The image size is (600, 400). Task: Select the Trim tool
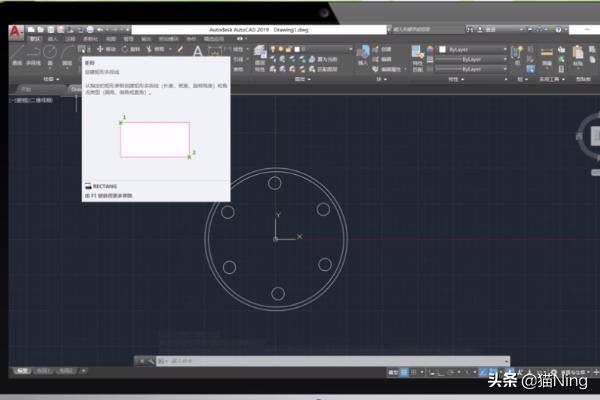point(155,49)
